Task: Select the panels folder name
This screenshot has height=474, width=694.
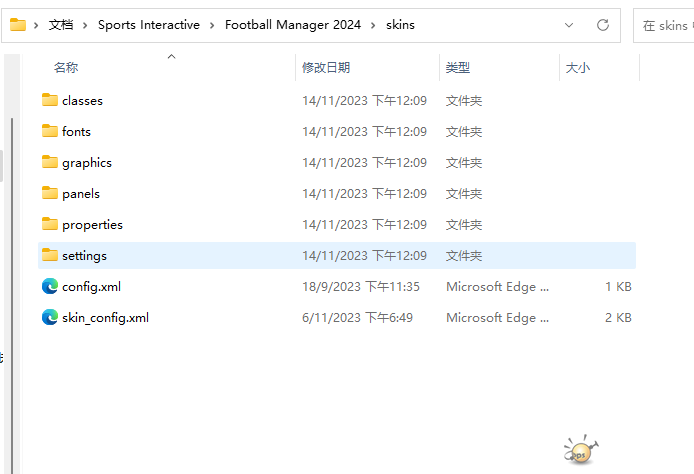Action: [81, 194]
